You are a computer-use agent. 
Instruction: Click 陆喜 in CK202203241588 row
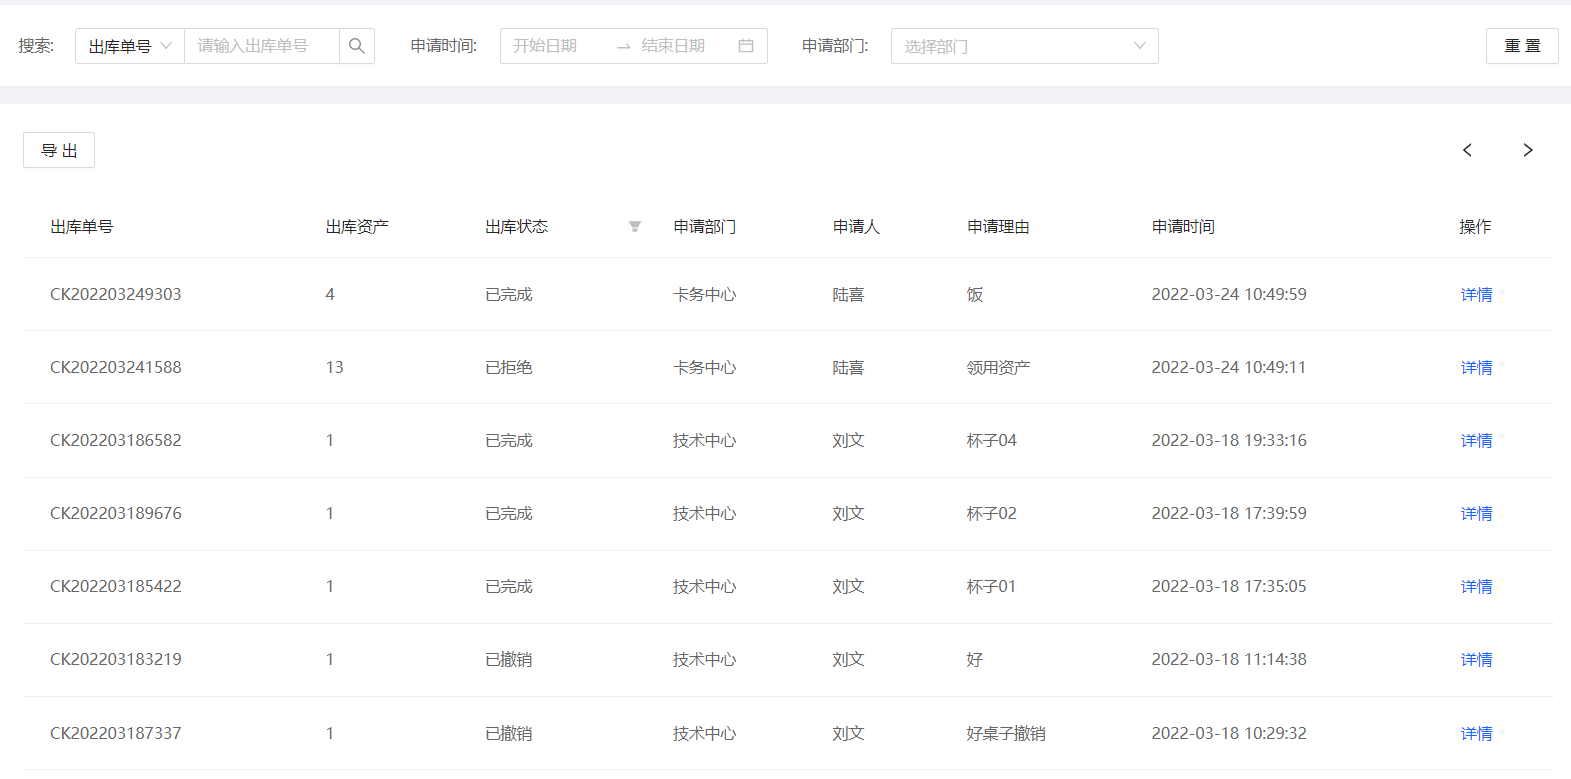click(848, 367)
